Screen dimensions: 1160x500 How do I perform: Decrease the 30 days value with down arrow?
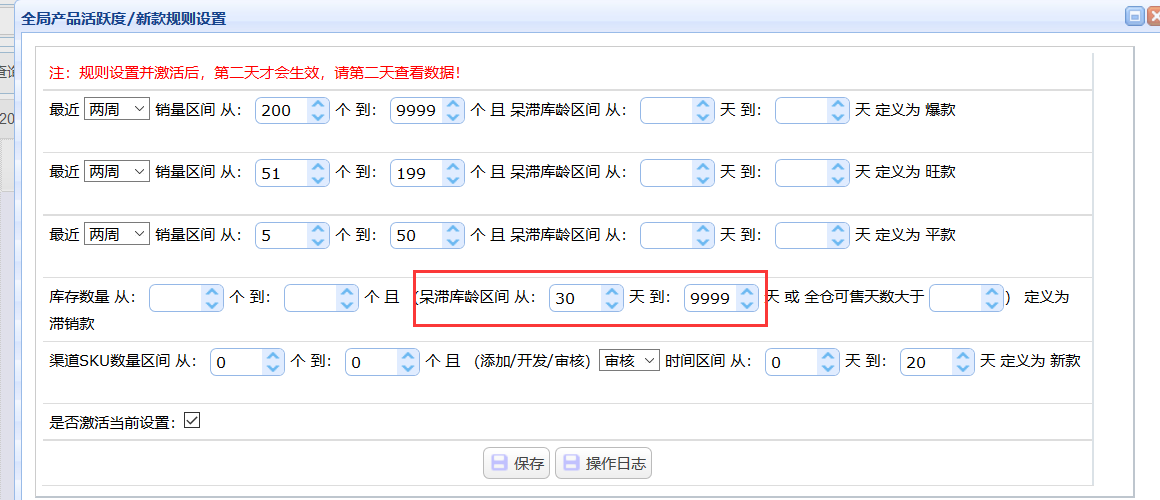(613, 305)
